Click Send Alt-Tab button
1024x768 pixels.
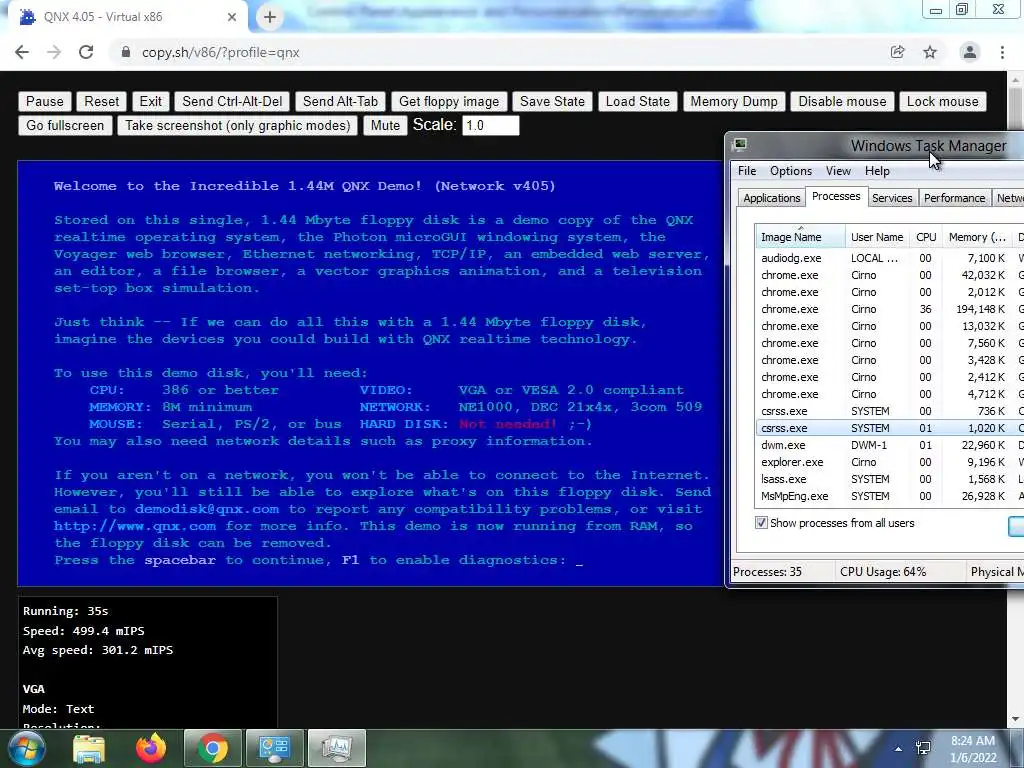point(340,102)
